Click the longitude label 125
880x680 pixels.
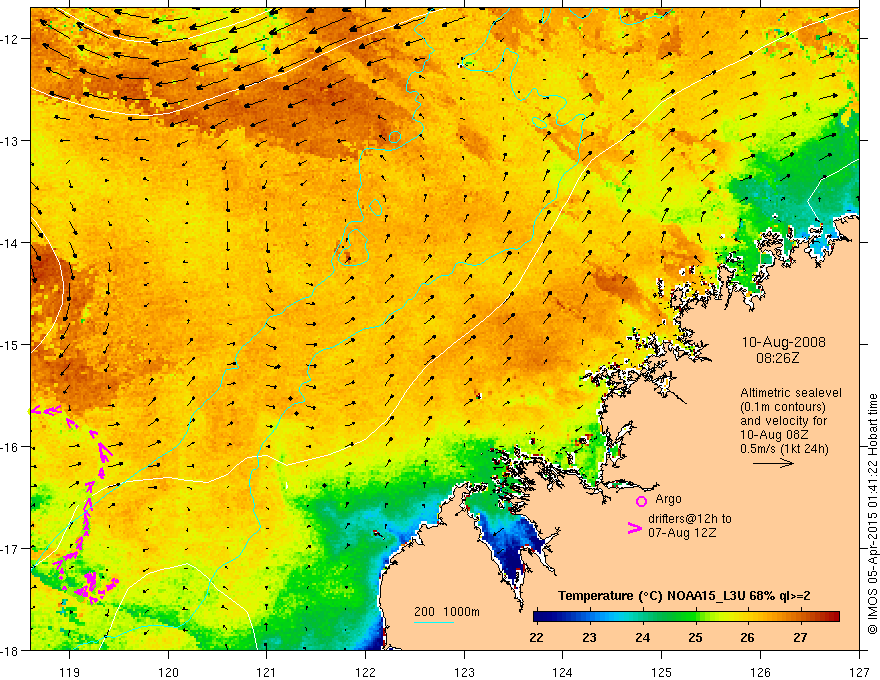pos(662,672)
